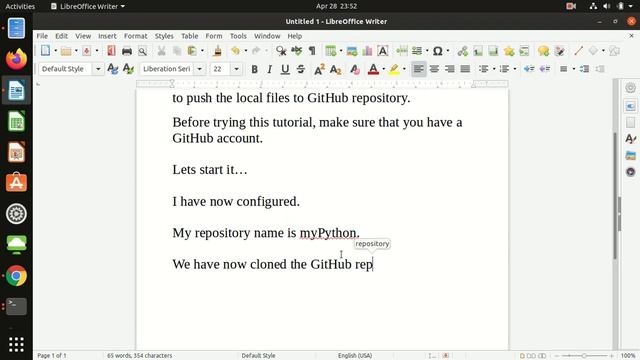Open the Tools menu
Image resolution: width=640 pixels, height=360 pixels.
coord(238,36)
